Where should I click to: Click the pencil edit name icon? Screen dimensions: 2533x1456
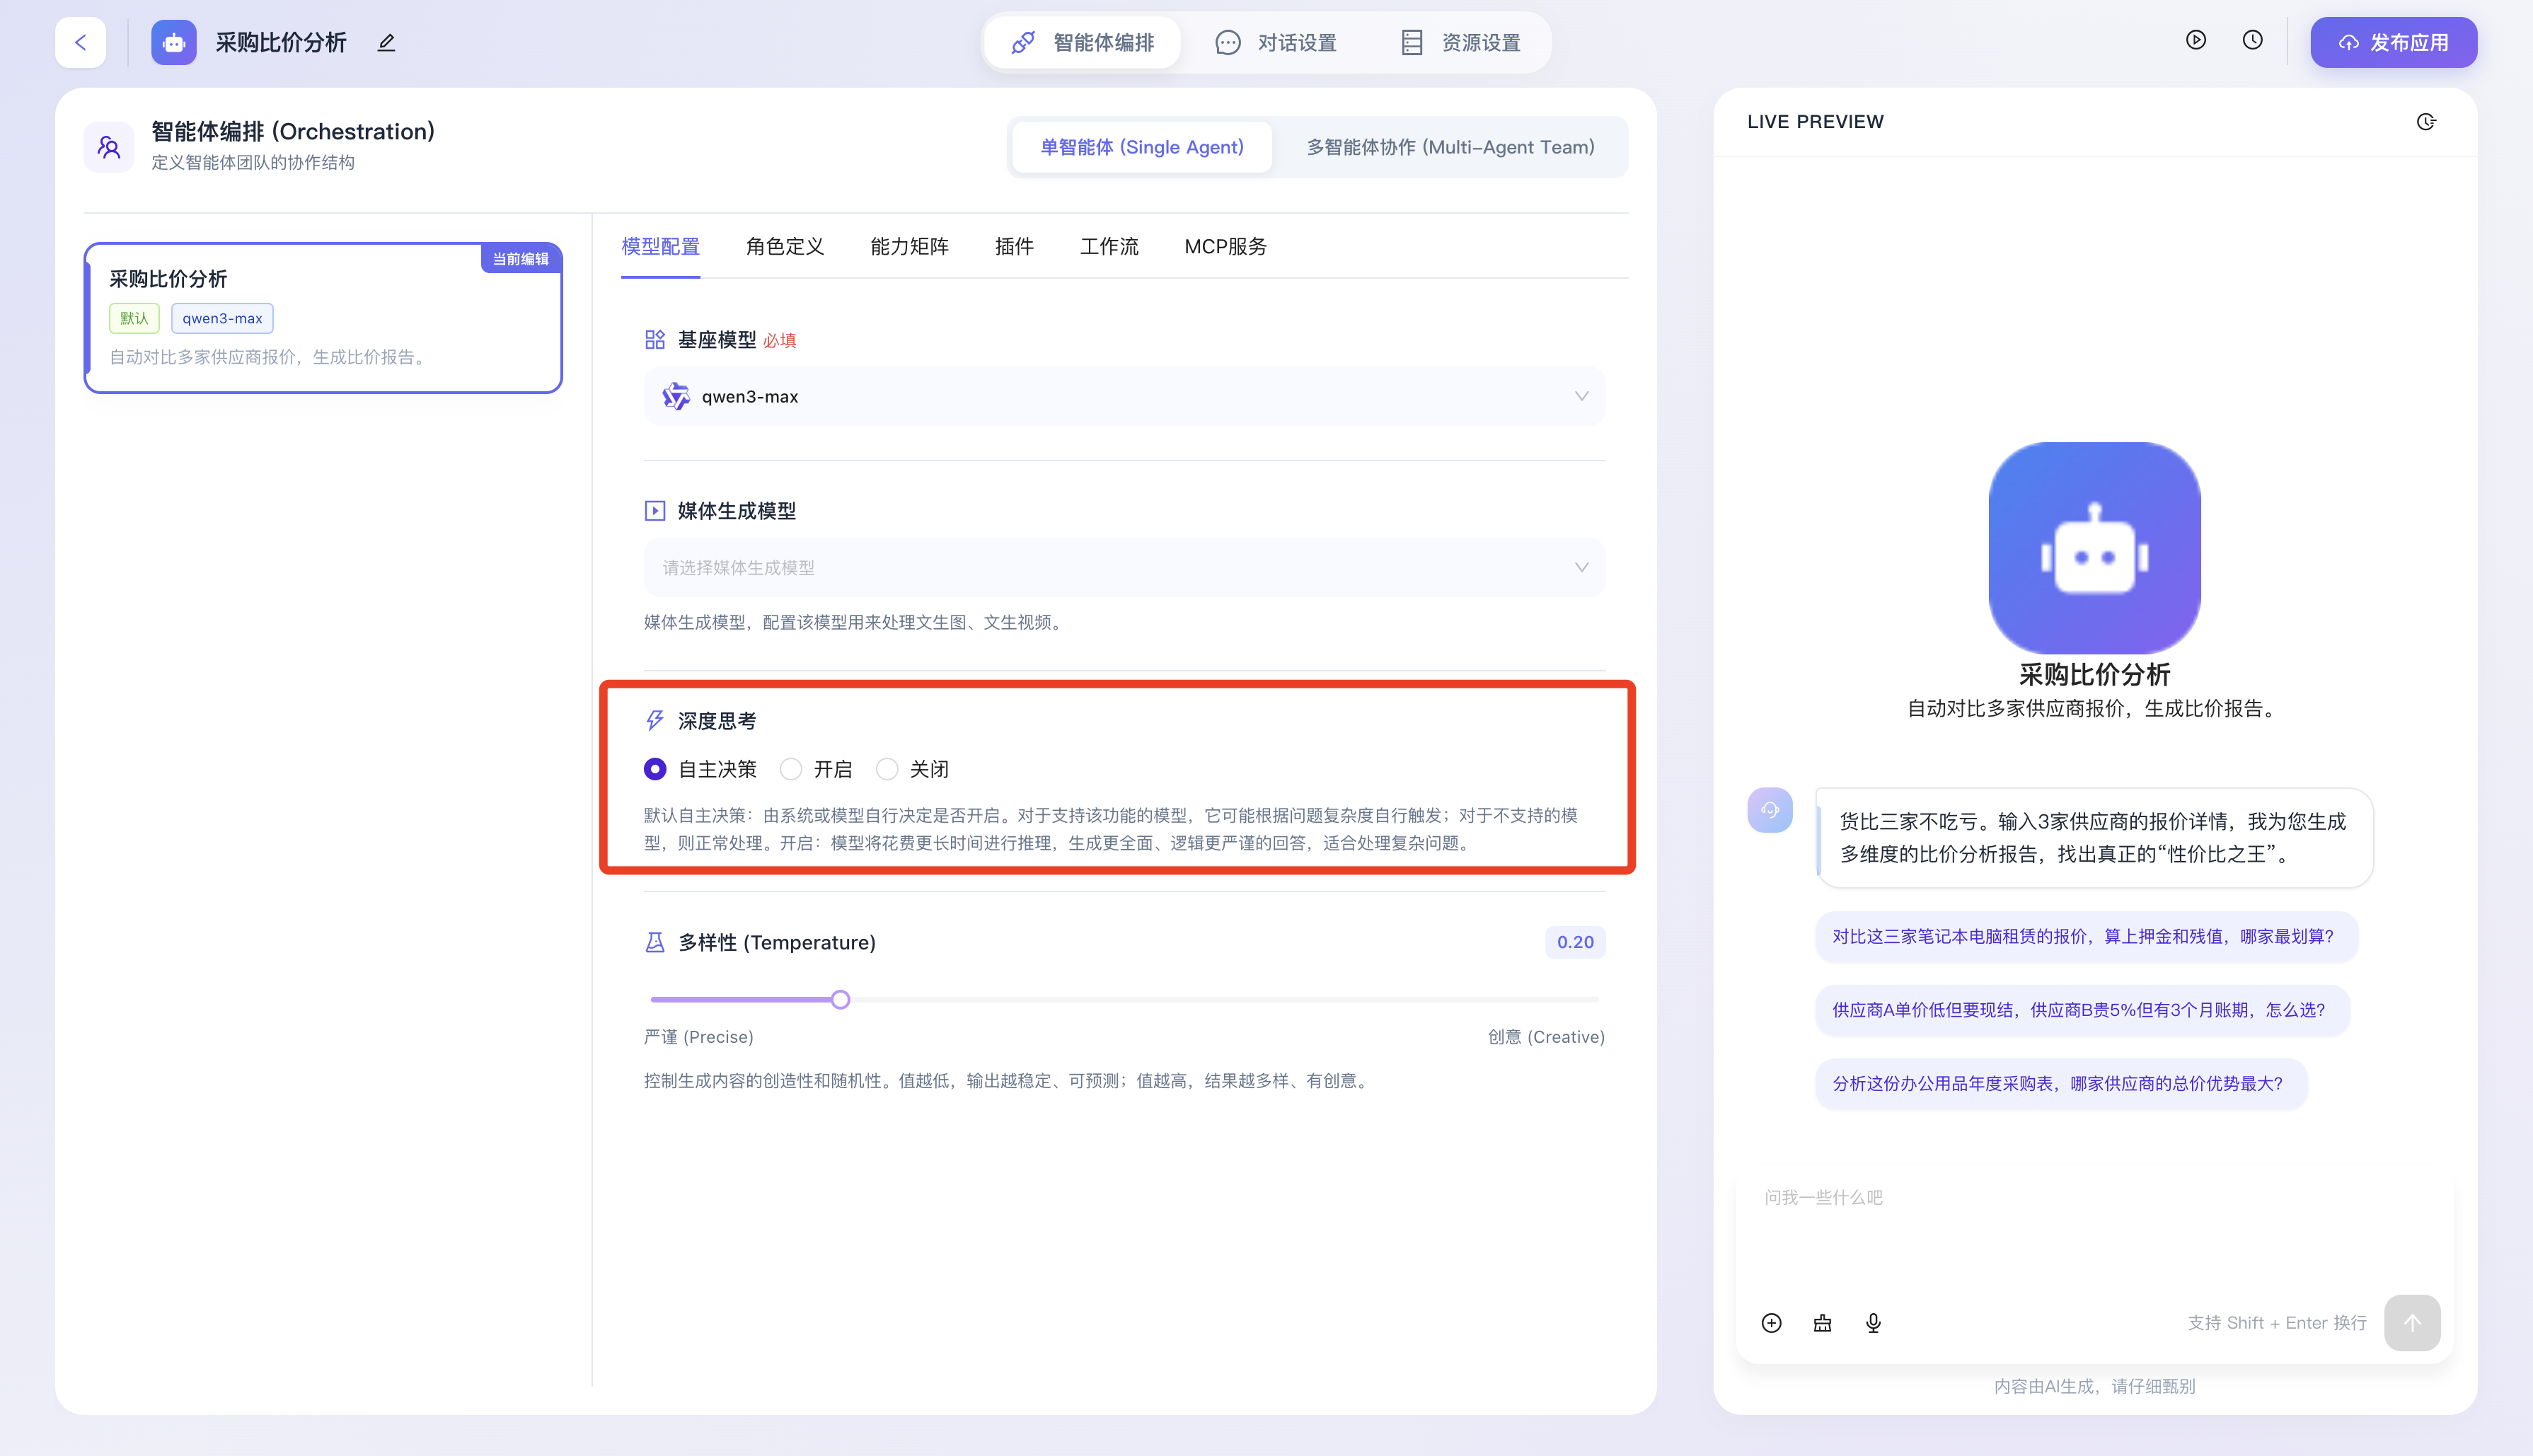coord(386,42)
